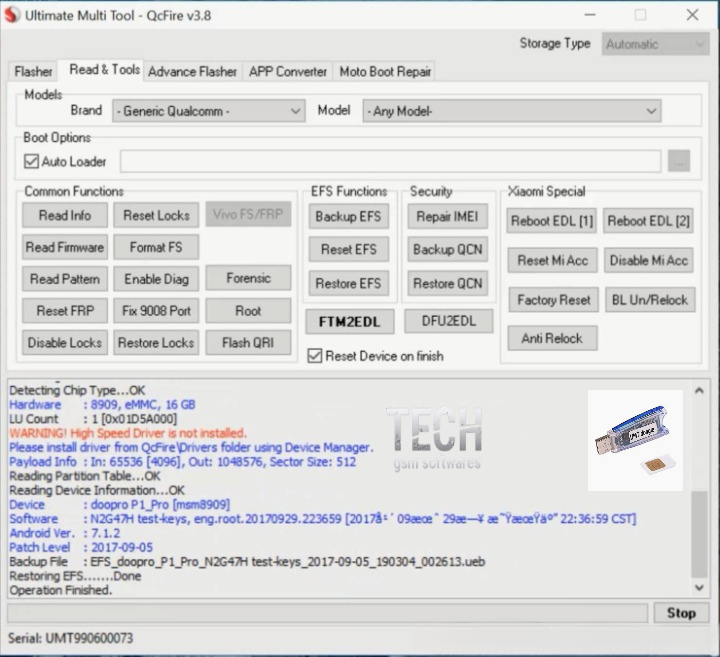This screenshot has width=720, height=657.
Task: Open the Advance Flasher tab
Action: click(x=192, y=72)
